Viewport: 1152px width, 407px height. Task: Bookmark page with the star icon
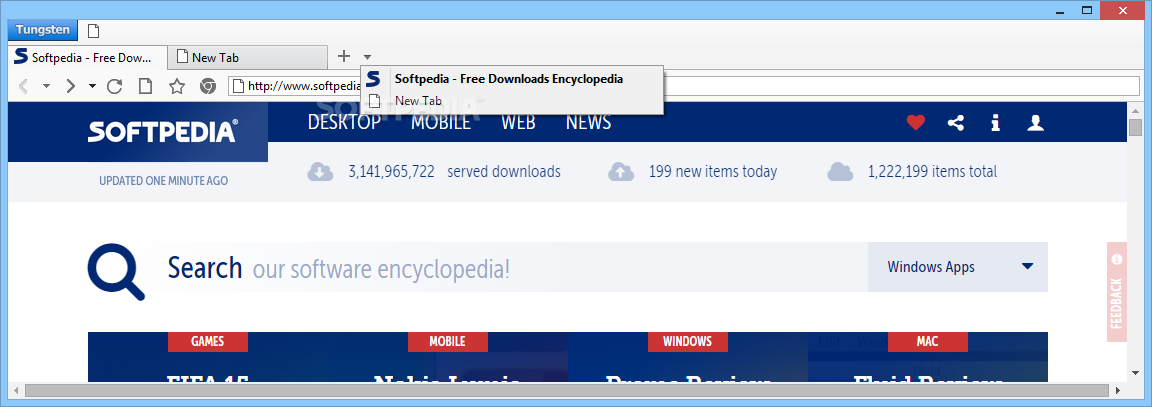point(177,86)
